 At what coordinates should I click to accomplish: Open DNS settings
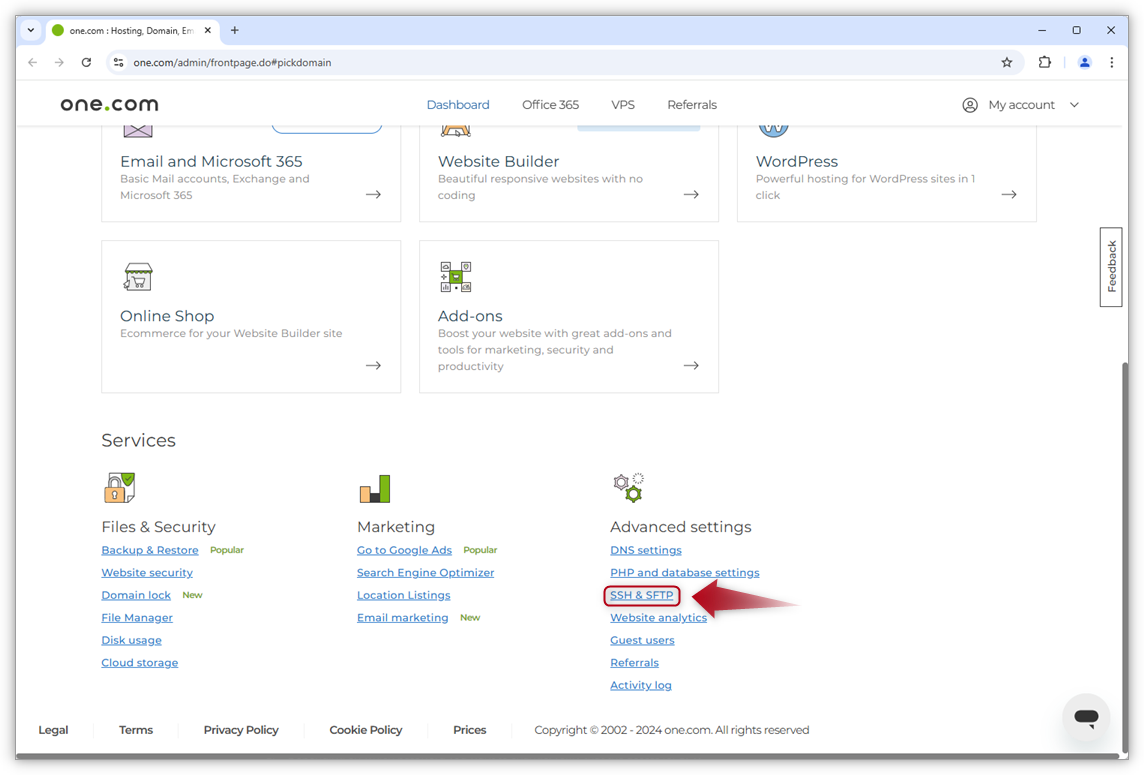click(x=646, y=550)
